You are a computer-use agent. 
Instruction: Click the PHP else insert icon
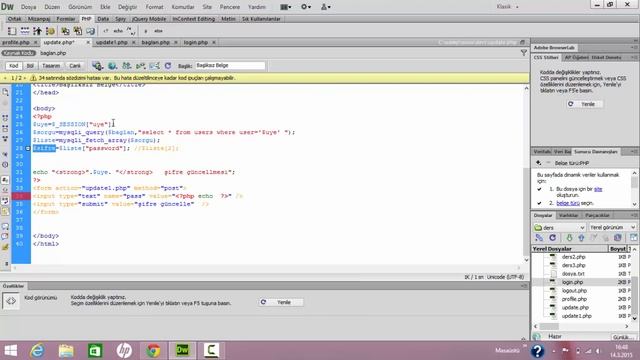158,31
